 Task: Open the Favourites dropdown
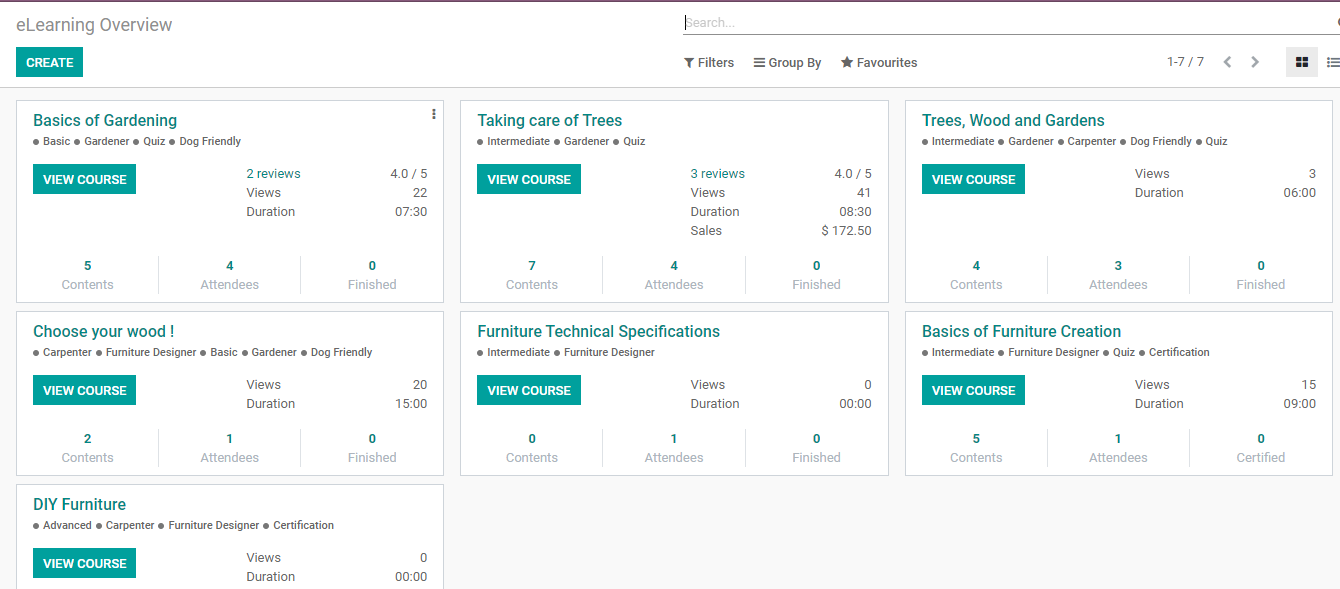(879, 62)
